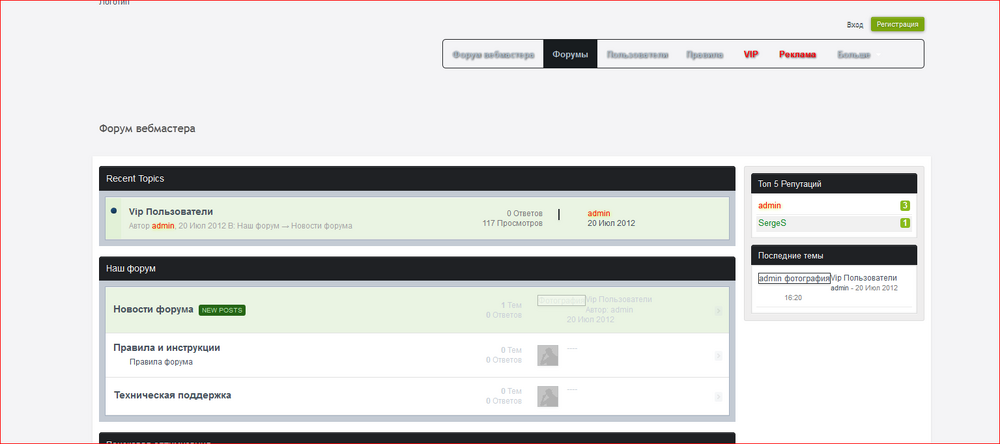Click admin фотография image in Последние темы

(x=794, y=278)
